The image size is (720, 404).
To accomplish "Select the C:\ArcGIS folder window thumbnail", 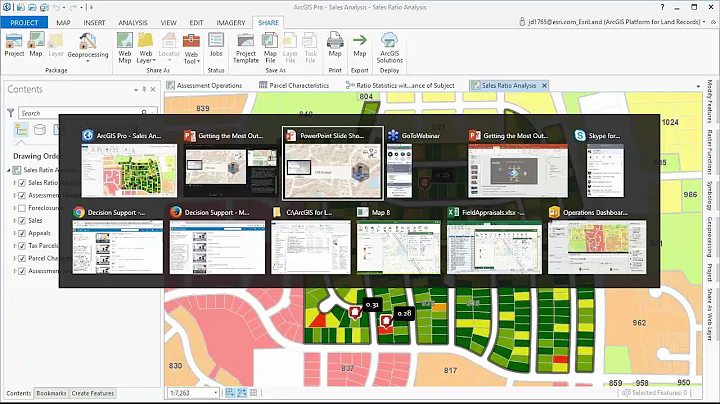I will pyautogui.click(x=311, y=247).
